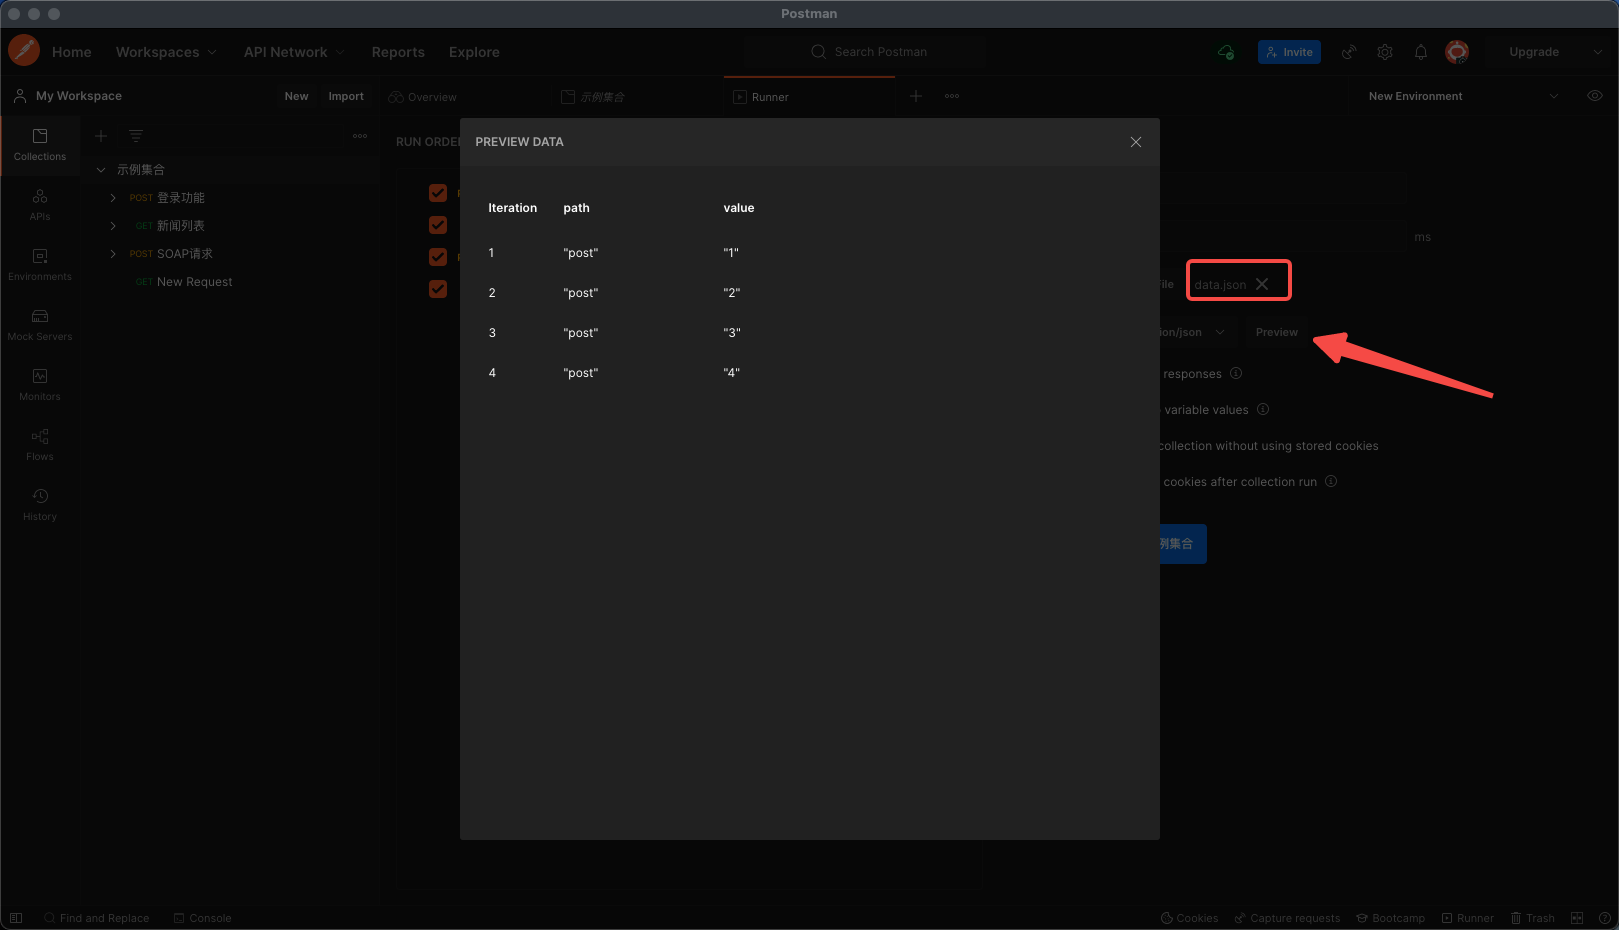1619x930 pixels.
Task: Open the Explore menu
Action: click(474, 52)
